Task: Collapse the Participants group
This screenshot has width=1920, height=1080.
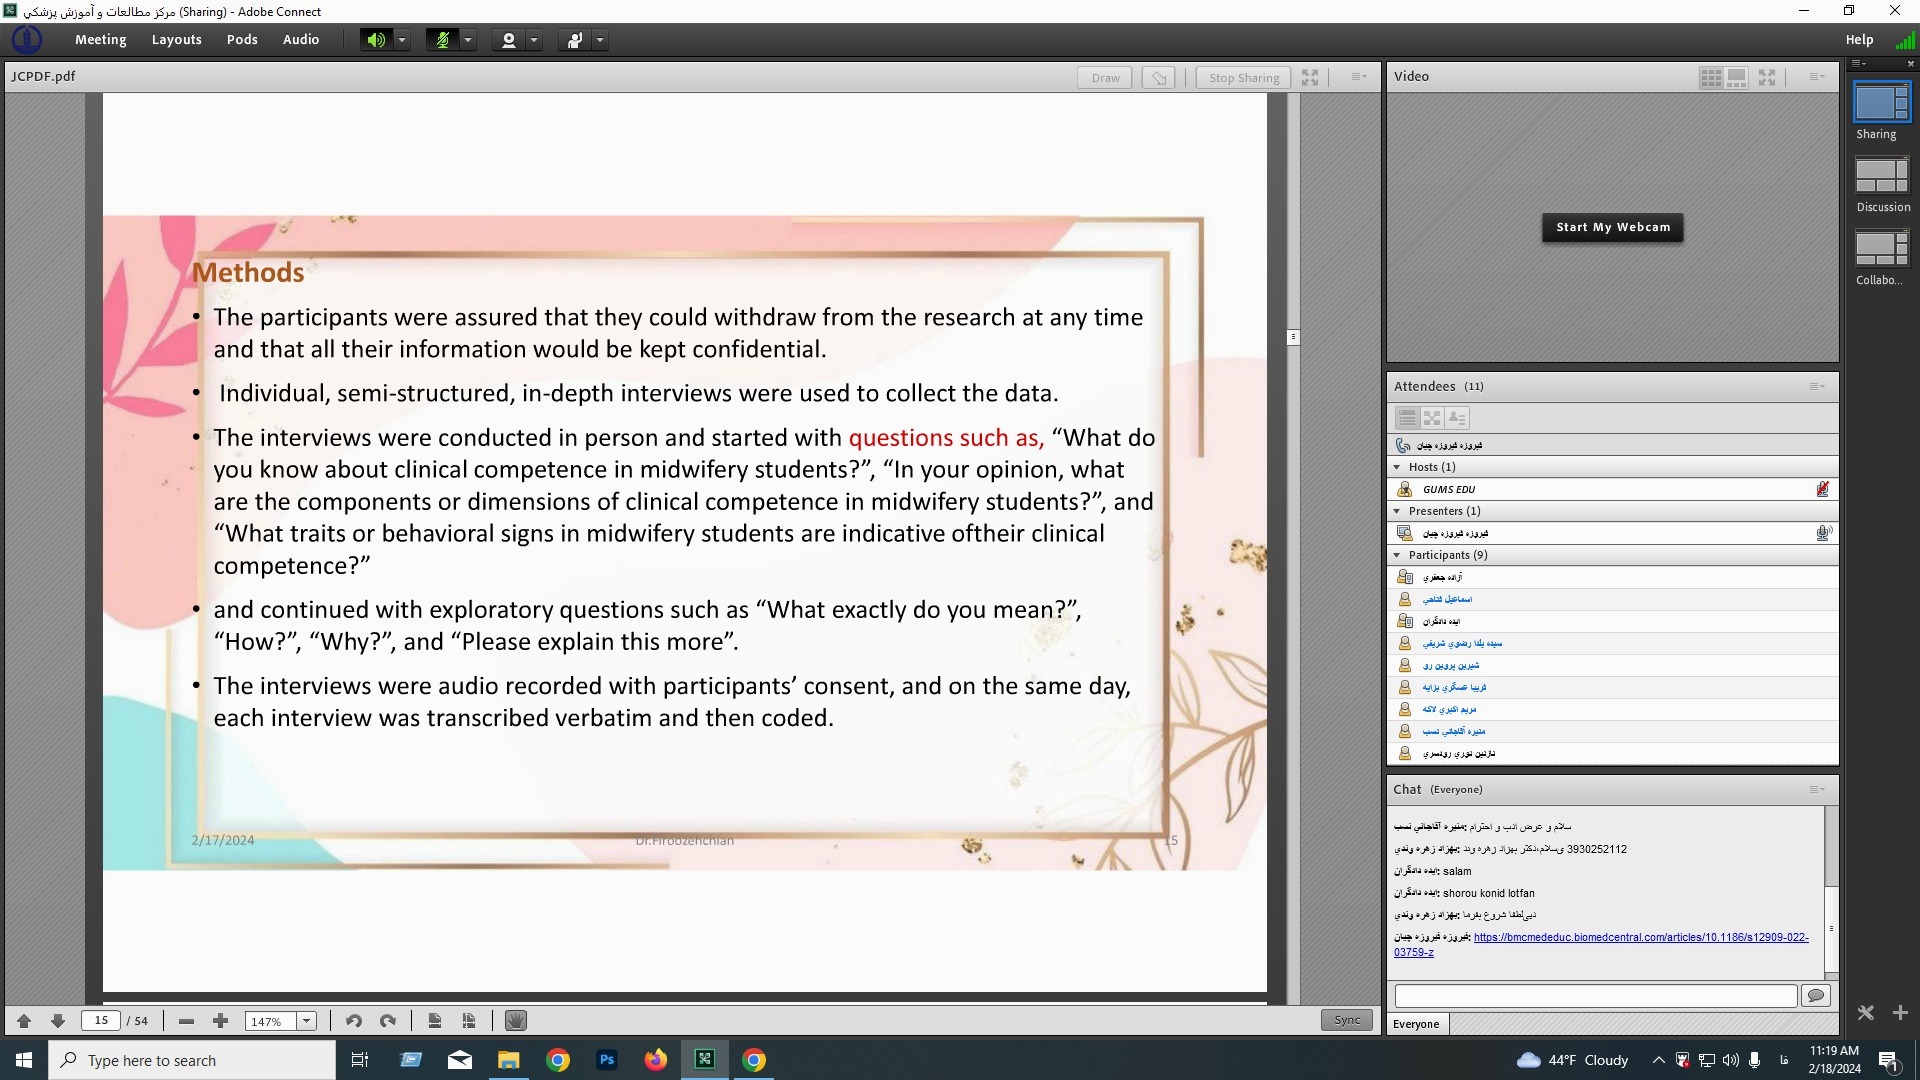Action: 1397,555
